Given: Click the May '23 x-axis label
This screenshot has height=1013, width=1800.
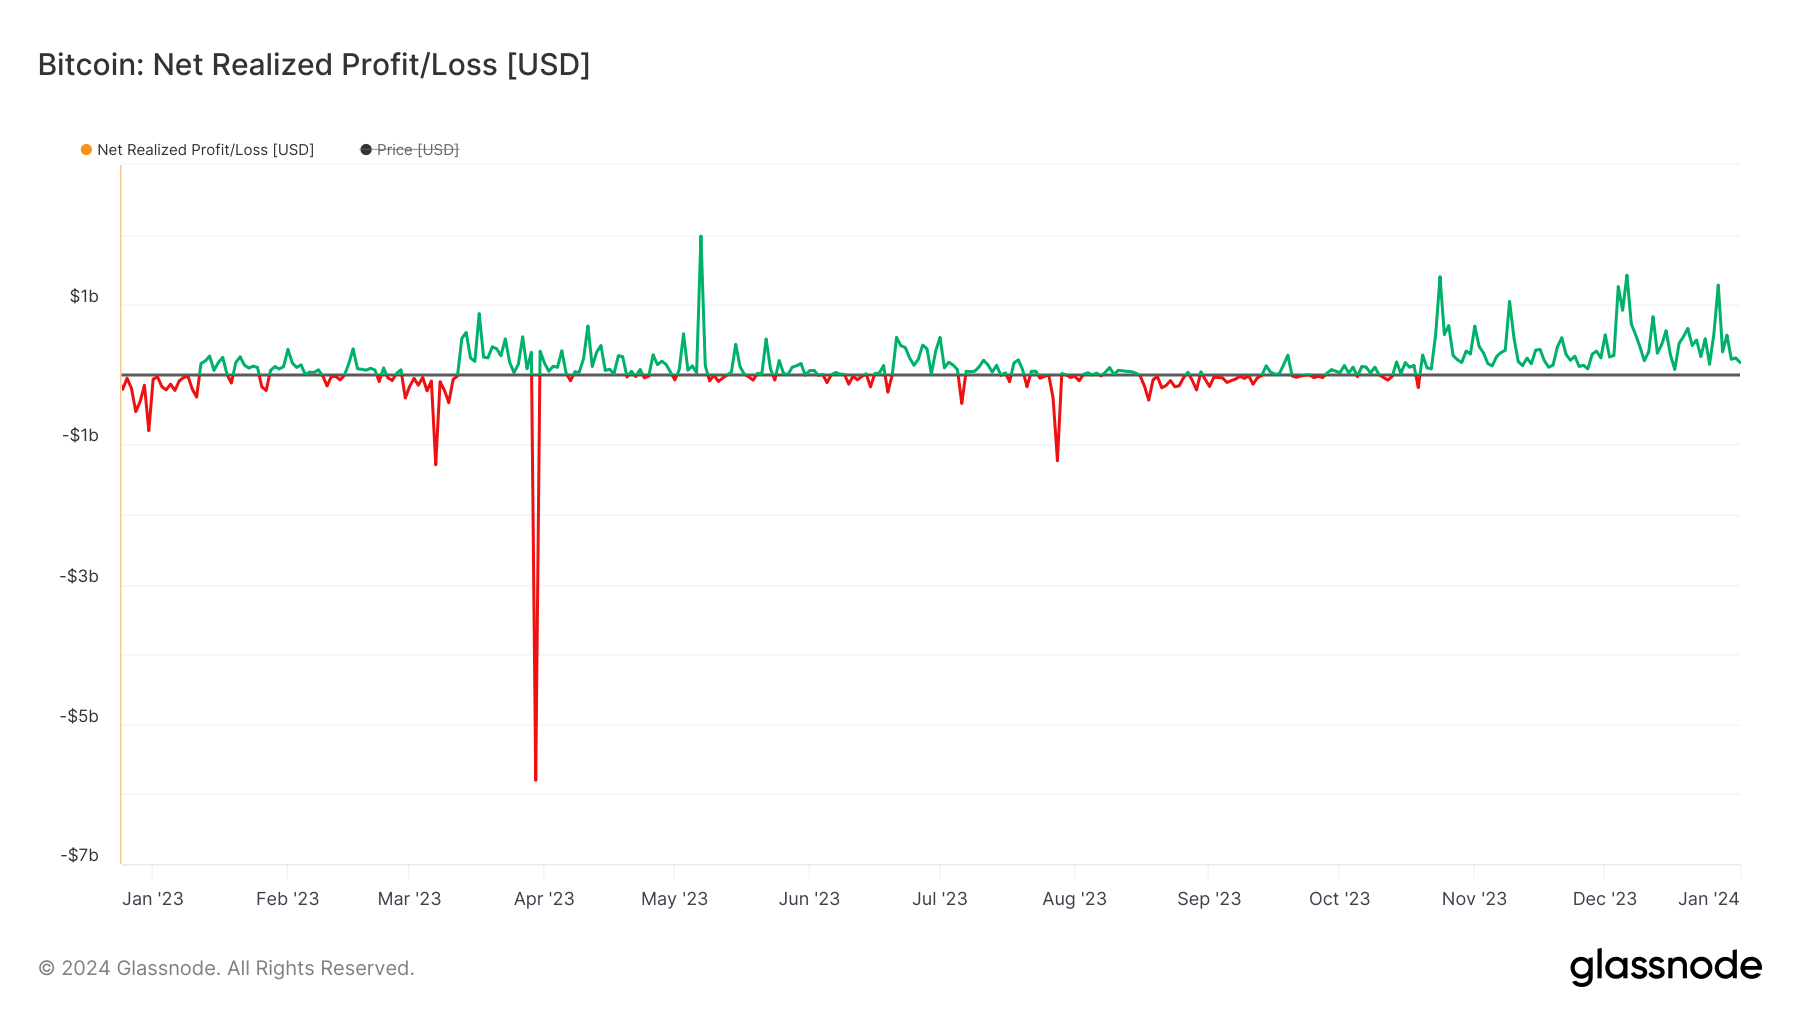Looking at the screenshot, I should point(674,898).
